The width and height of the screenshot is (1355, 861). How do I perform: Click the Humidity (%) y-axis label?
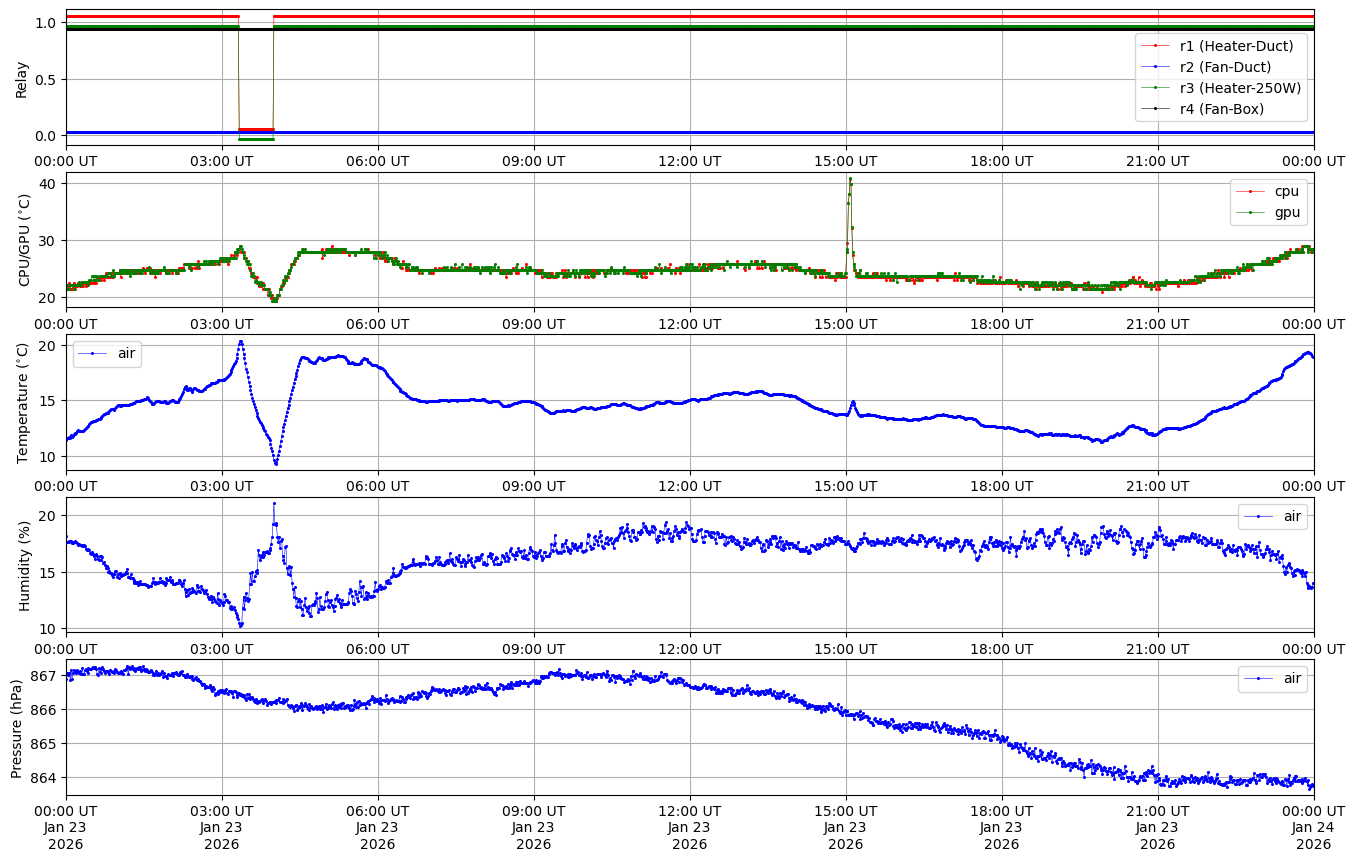click(24, 565)
